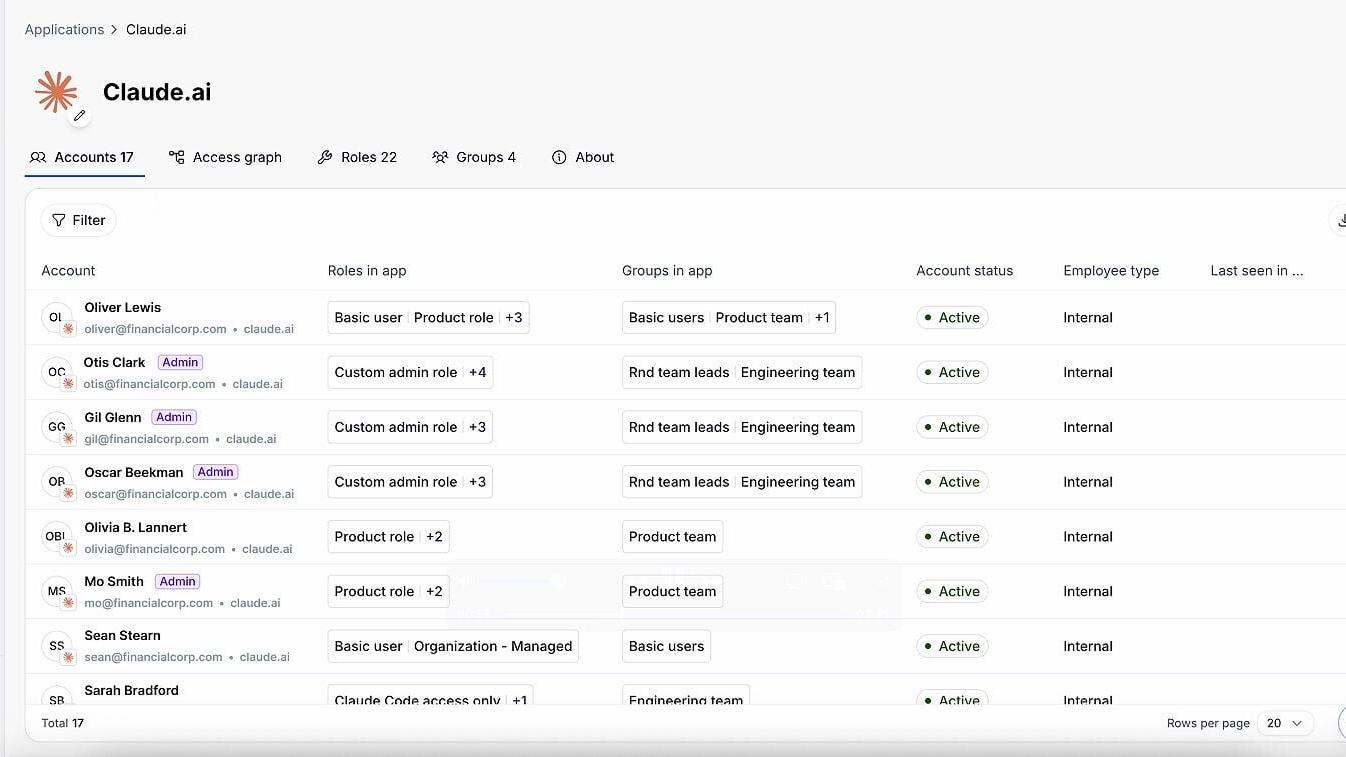Open the About tab

583,157
